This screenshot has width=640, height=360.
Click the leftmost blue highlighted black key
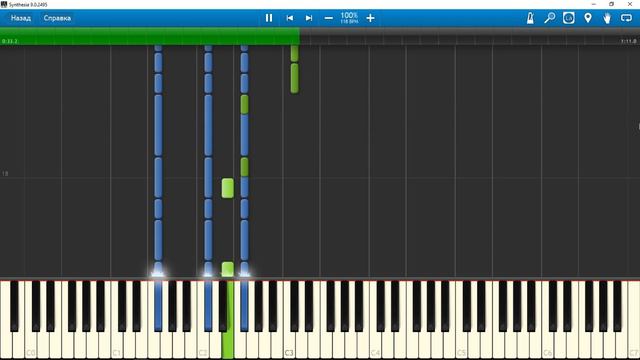pos(158,306)
